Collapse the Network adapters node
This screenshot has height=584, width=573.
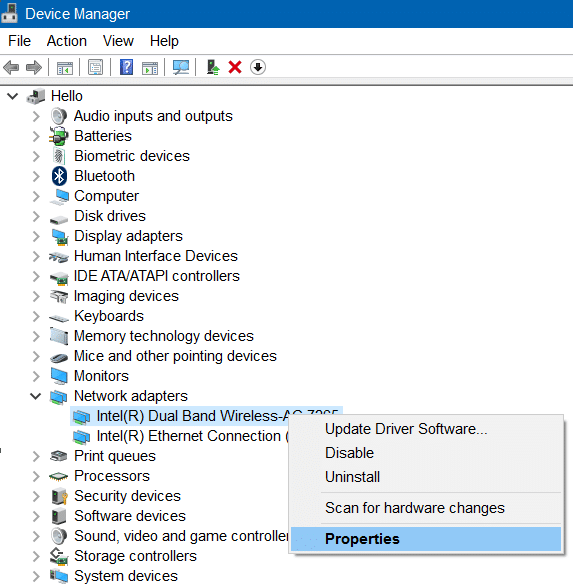point(35,396)
